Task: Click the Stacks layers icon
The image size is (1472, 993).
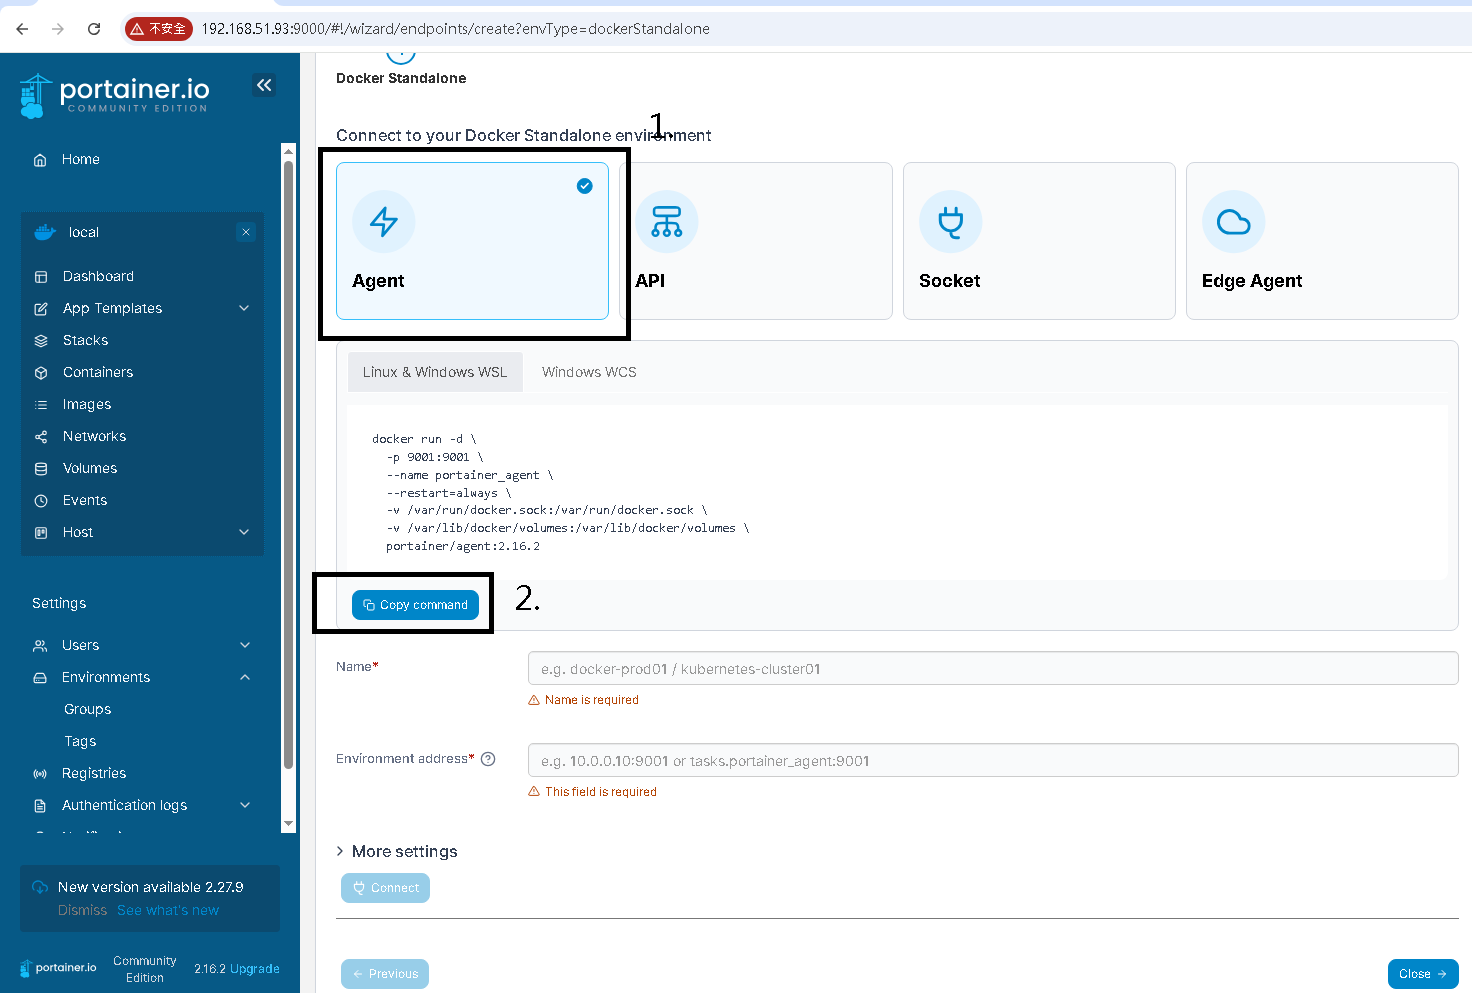Action: click(x=41, y=341)
